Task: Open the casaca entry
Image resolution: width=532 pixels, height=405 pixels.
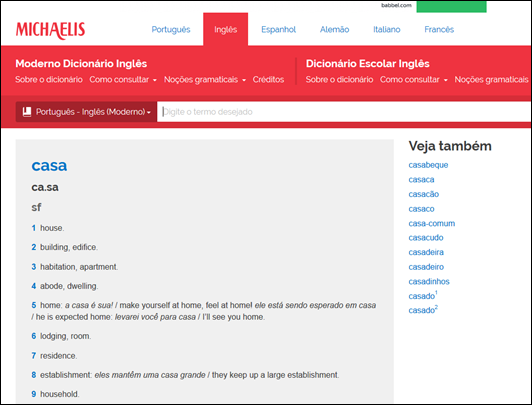Action: point(421,179)
